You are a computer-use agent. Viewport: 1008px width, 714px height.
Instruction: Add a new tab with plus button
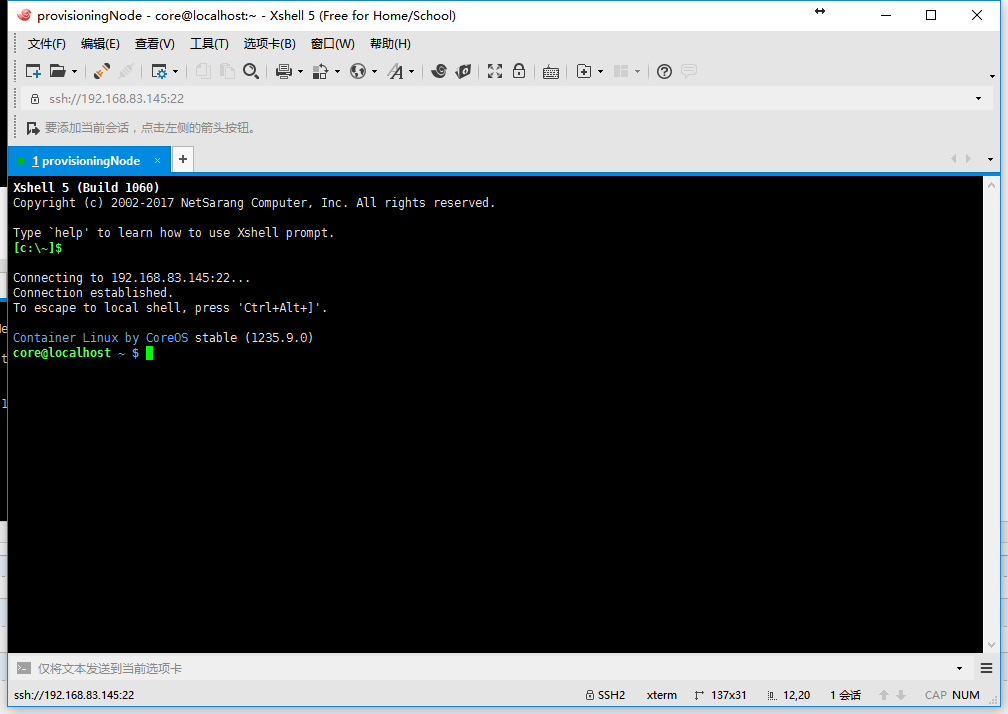[183, 159]
